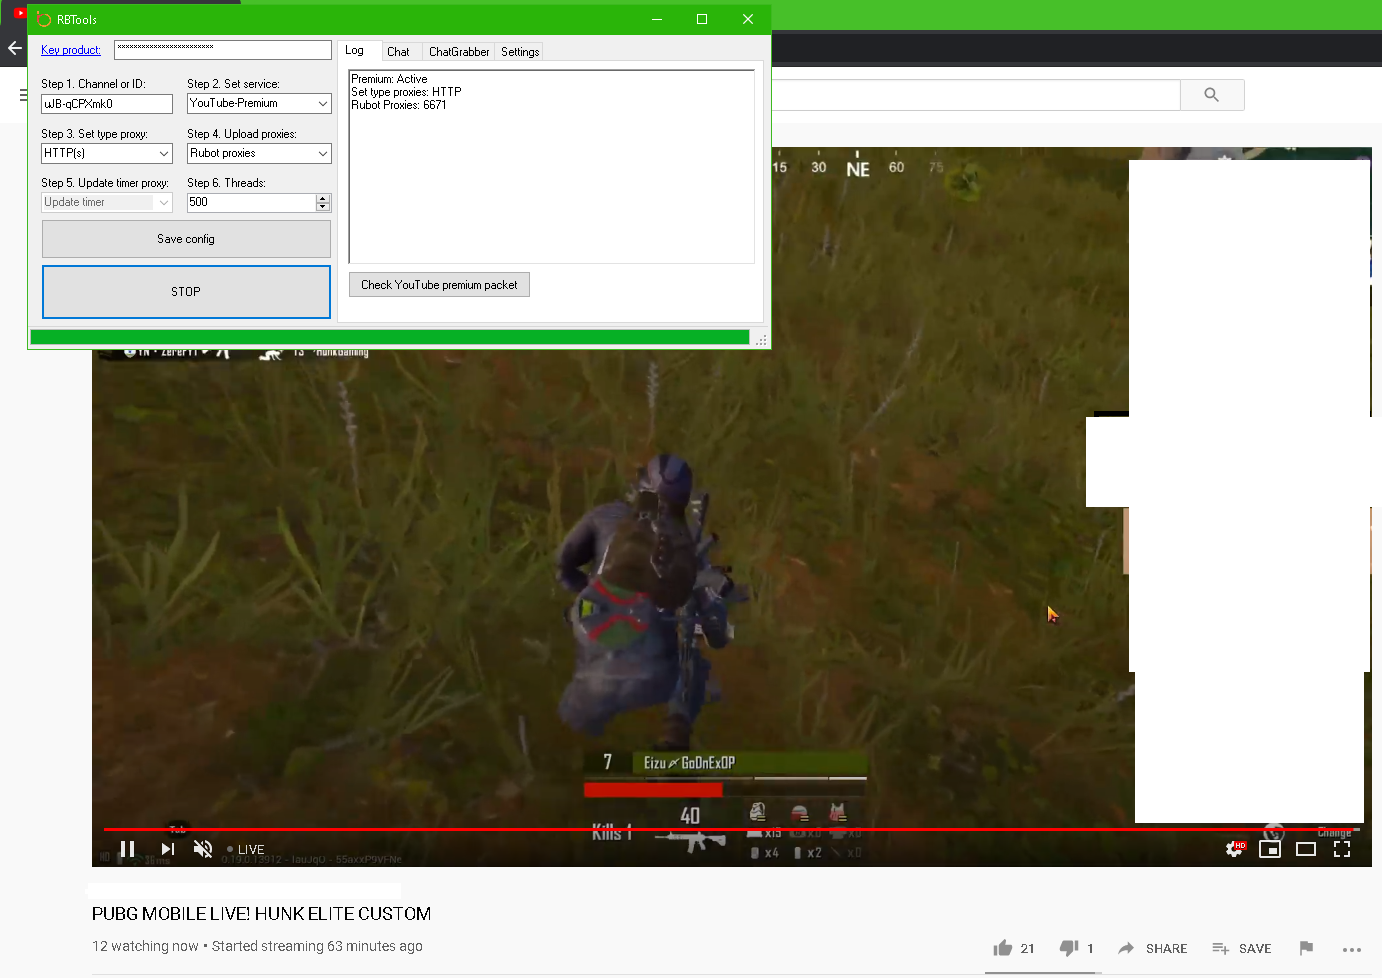The width and height of the screenshot is (1382, 978).
Task: Click the Channel or ID input field
Action: (x=107, y=104)
